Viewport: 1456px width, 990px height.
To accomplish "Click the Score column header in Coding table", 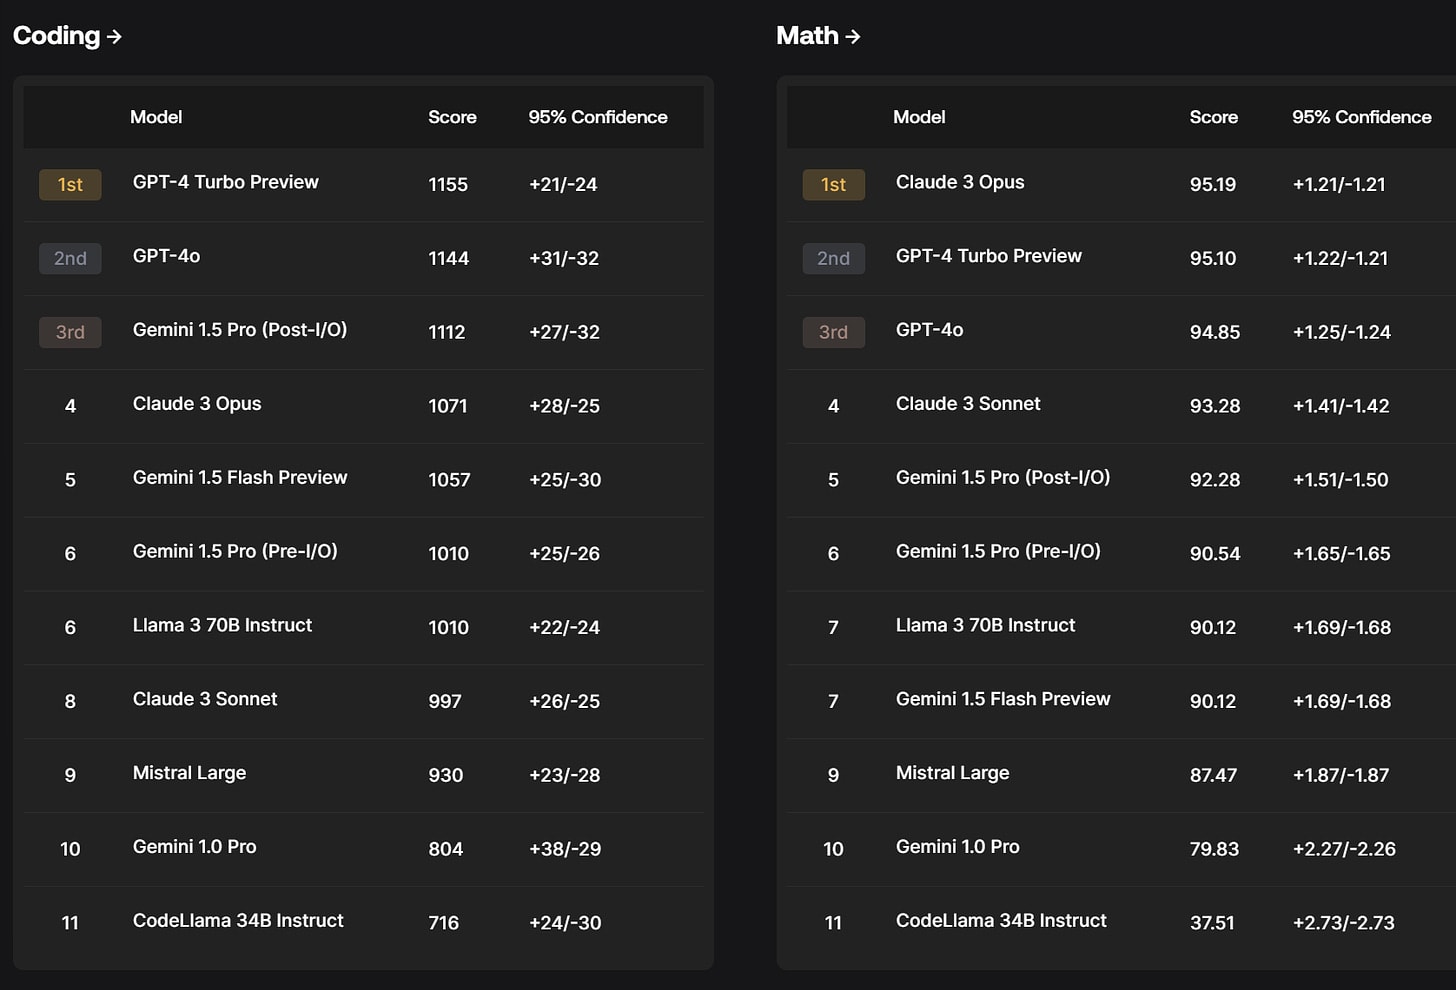I will [x=452, y=117].
